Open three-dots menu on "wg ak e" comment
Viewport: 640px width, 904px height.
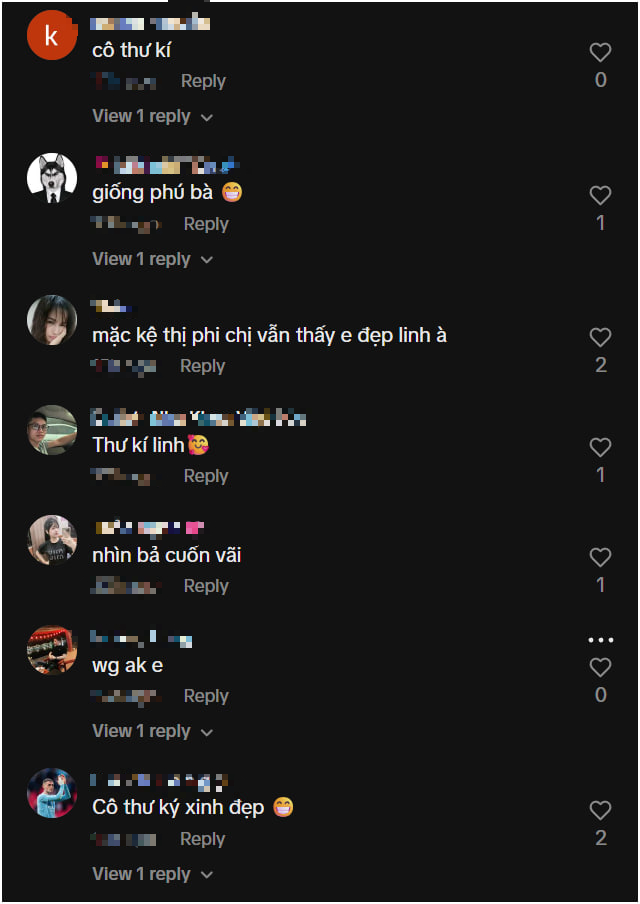pos(600,640)
